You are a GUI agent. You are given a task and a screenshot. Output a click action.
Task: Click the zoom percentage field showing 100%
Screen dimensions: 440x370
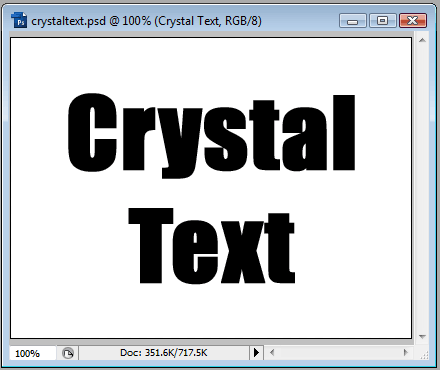pyautogui.click(x=32, y=353)
